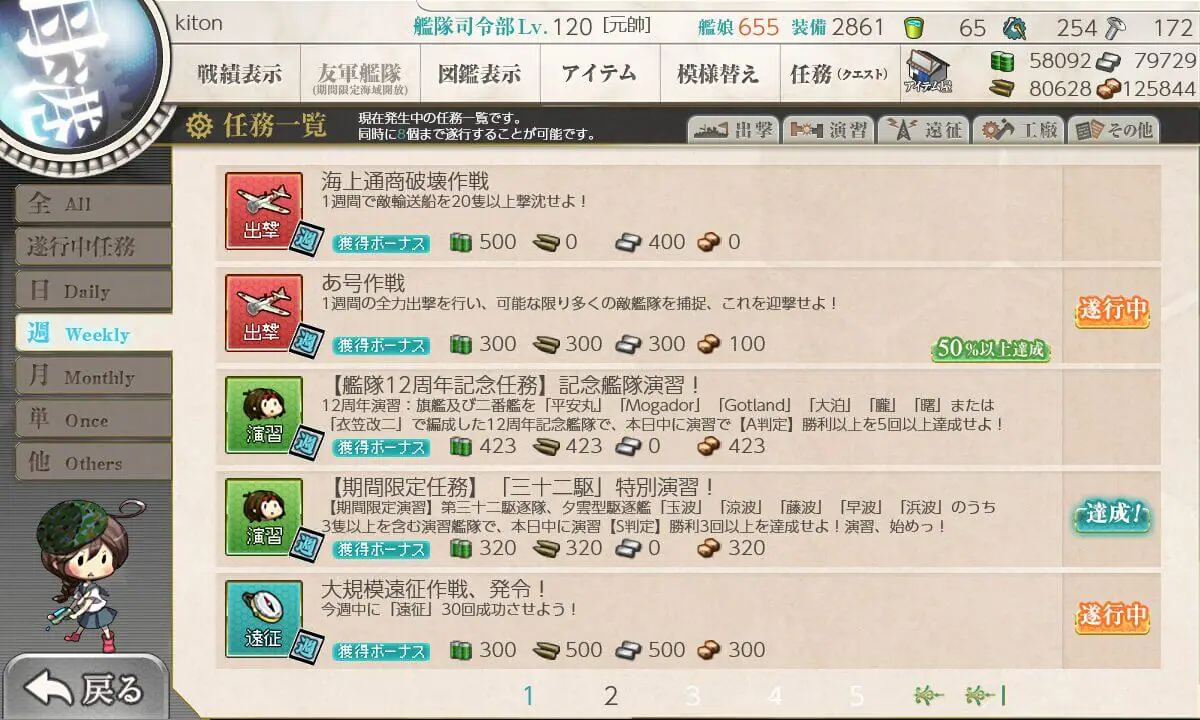Viewport: 1200px width, 720px height.
Task: Open the item shop icon
Action: coord(929,72)
